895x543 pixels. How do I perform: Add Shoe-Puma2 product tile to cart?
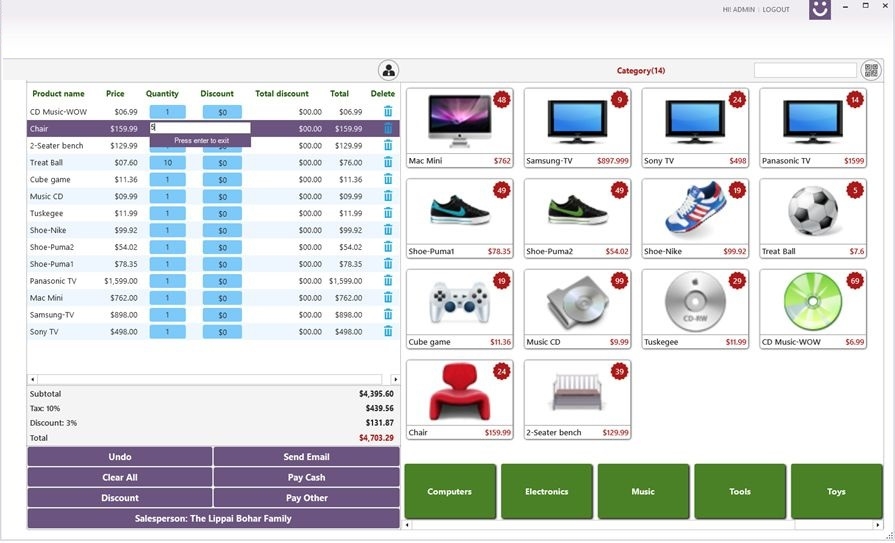point(577,218)
